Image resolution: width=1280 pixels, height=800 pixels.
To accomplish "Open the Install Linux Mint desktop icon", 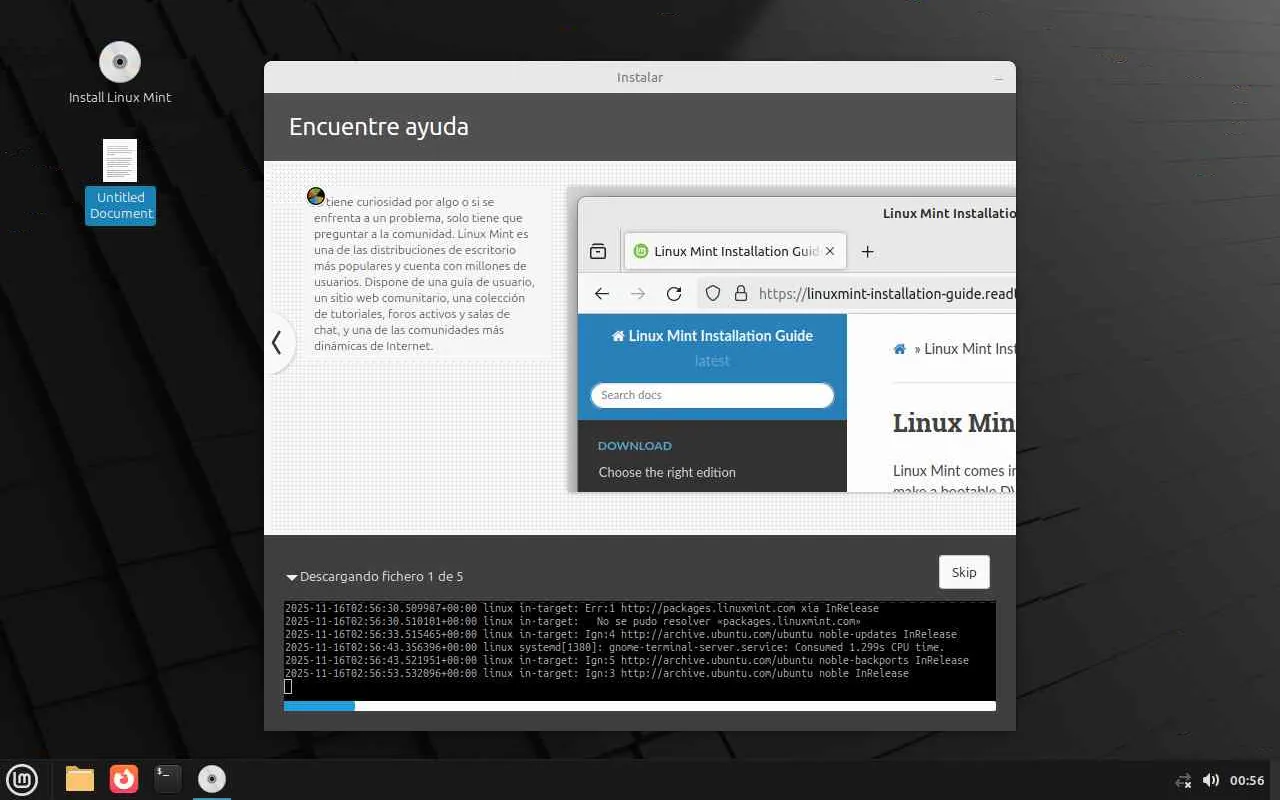I will pos(120,73).
